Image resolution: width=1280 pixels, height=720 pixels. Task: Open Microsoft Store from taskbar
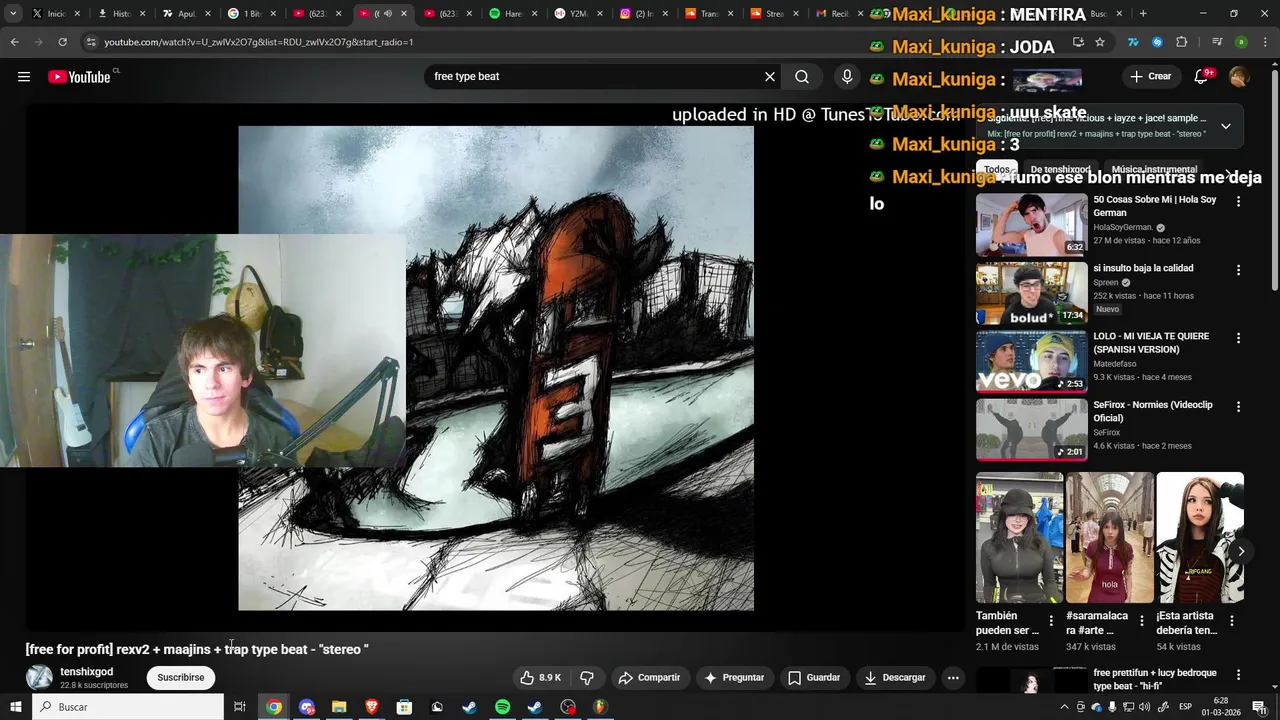[x=404, y=707]
